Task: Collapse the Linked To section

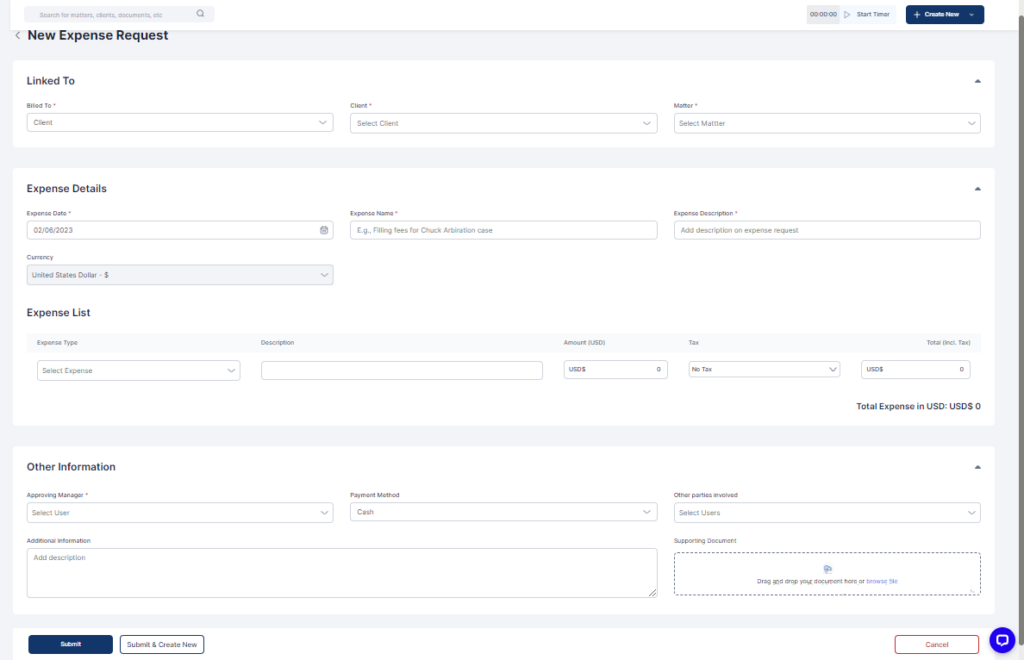Action: coord(977,81)
